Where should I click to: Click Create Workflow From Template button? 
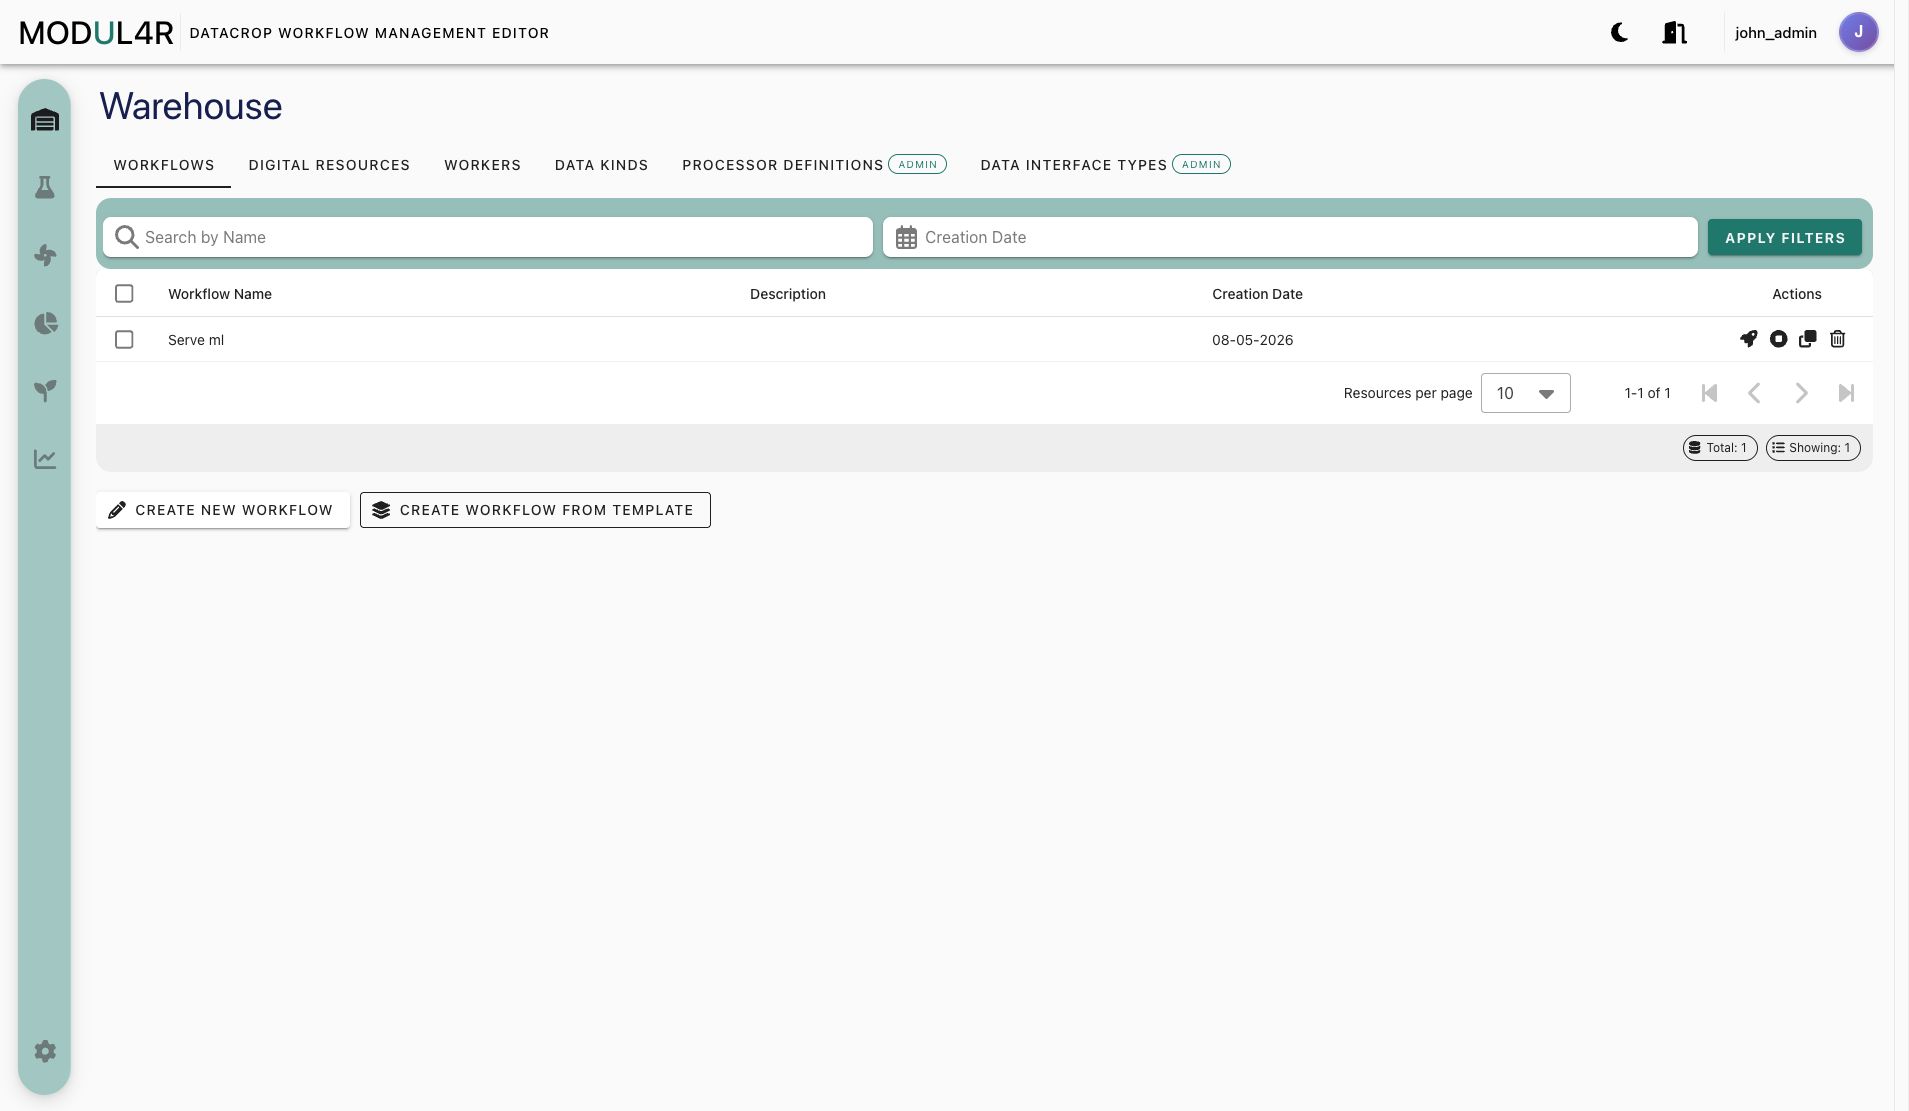click(535, 510)
